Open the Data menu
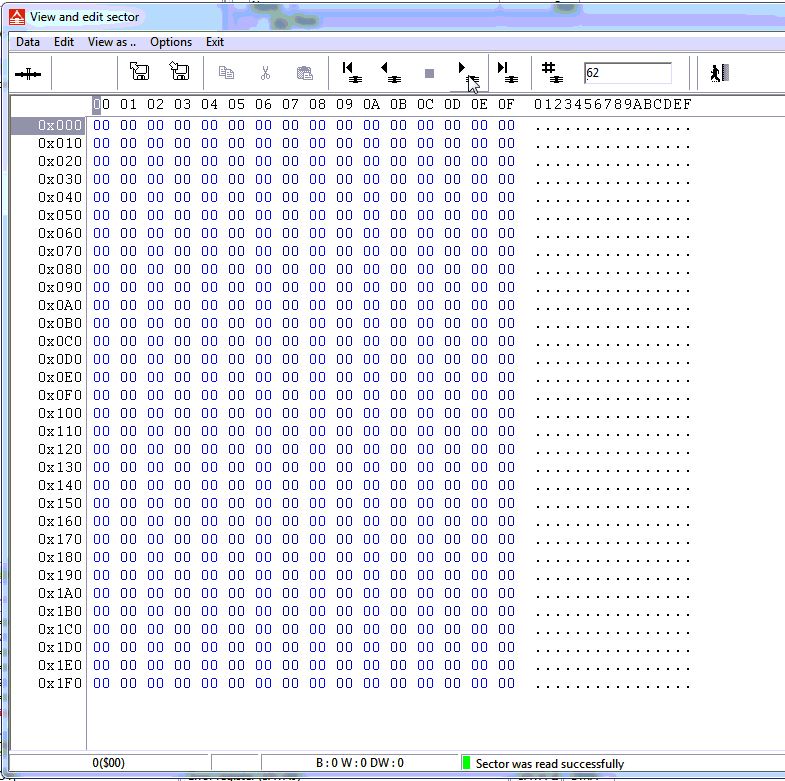785x781 pixels. pyautogui.click(x=28, y=42)
